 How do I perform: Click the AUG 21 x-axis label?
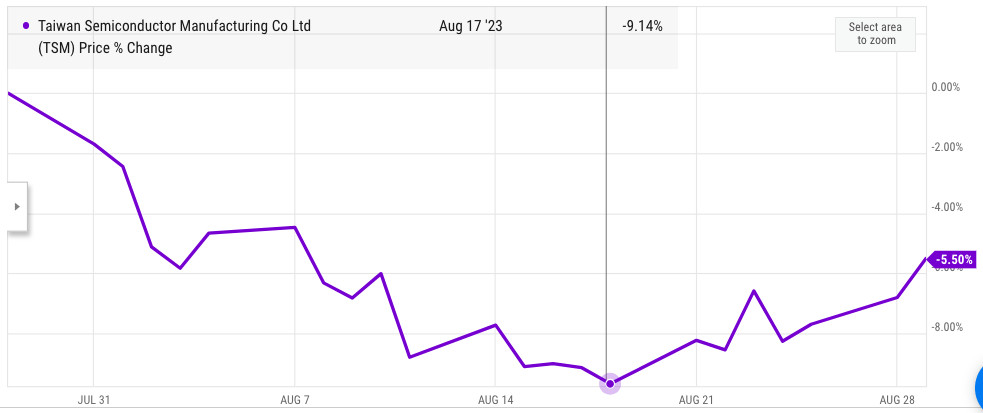pyautogui.click(x=696, y=400)
